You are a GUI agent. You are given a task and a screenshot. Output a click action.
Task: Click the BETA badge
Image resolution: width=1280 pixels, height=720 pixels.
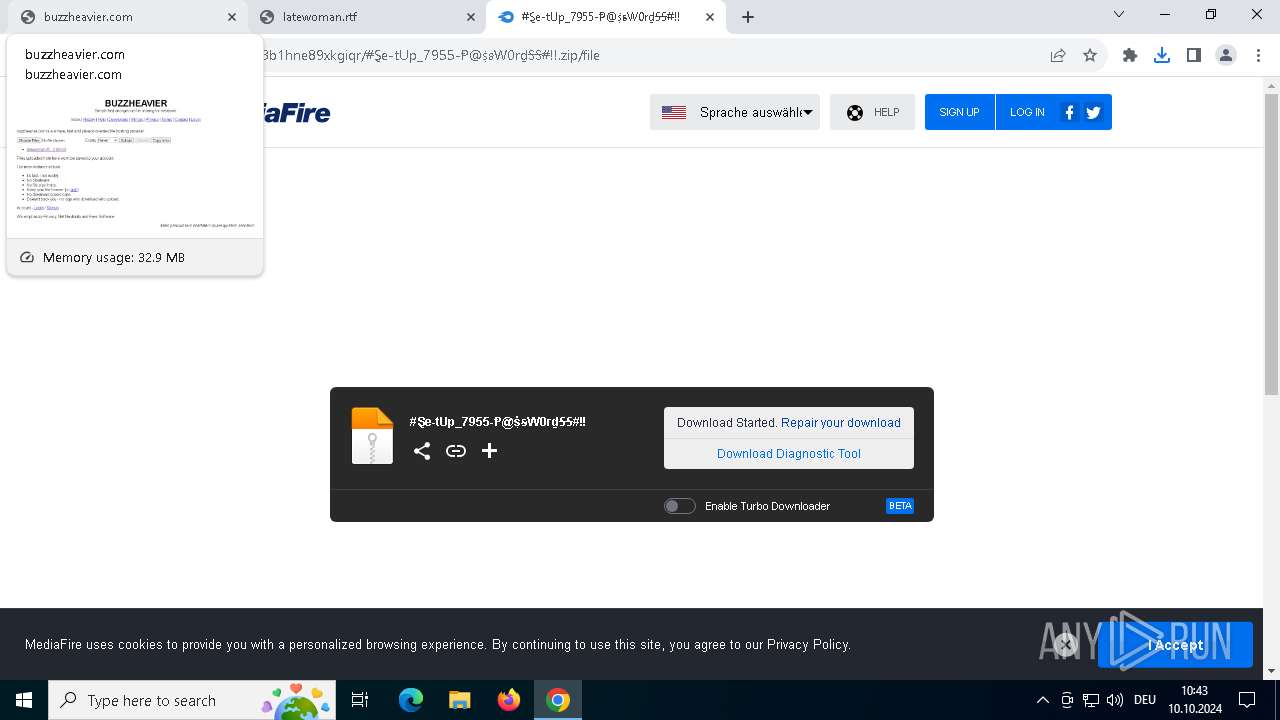[x=900, y=506]
